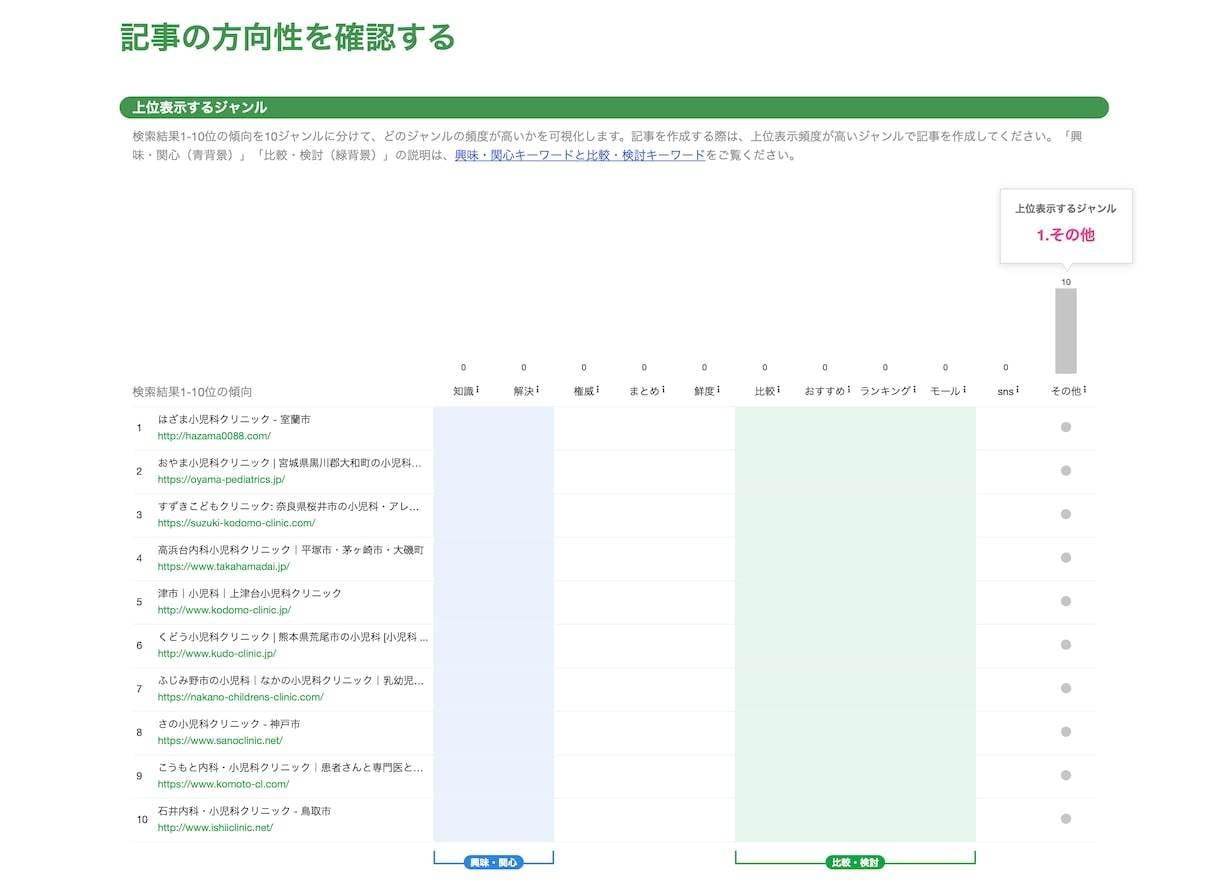Click the その他 dot for なかの小児科クリニック row
Screen dimensions: 1220x890
[x=1066, y=688]
